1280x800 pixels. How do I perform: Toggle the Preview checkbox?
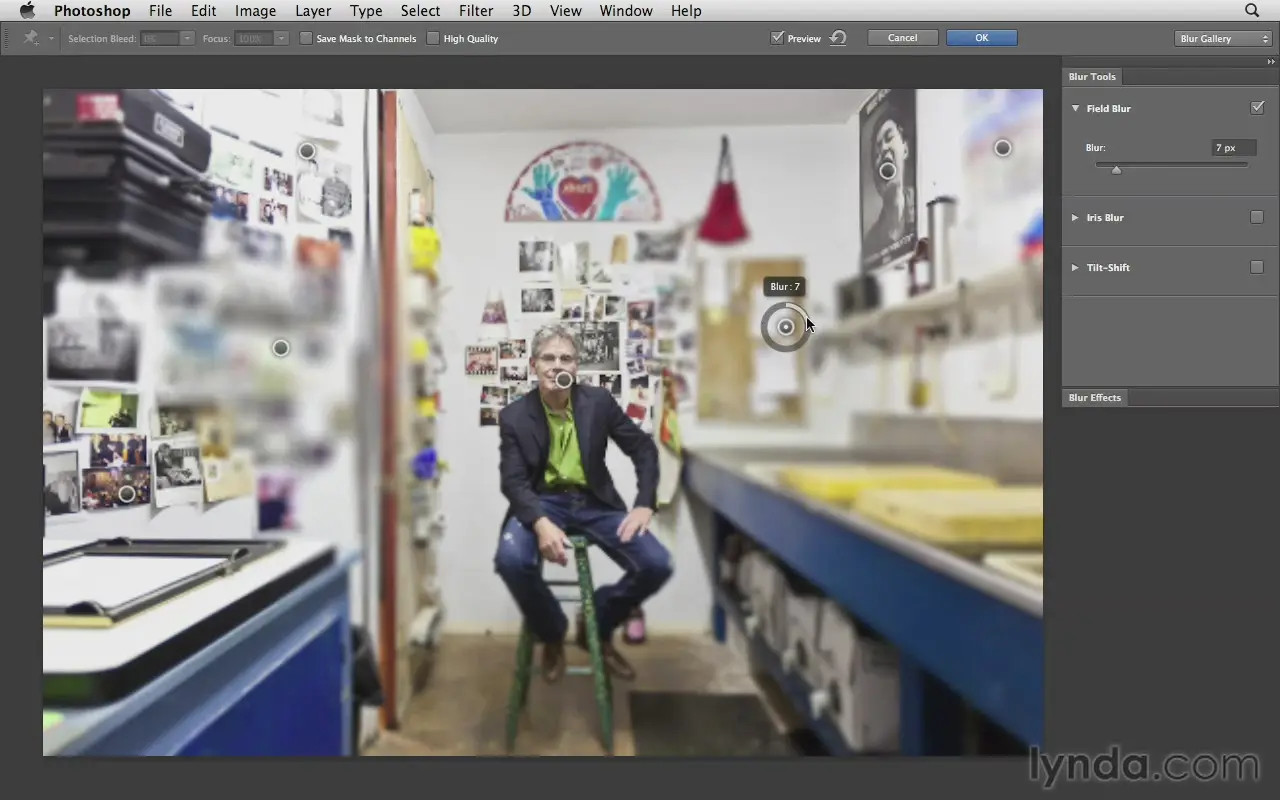pos(777,38)
